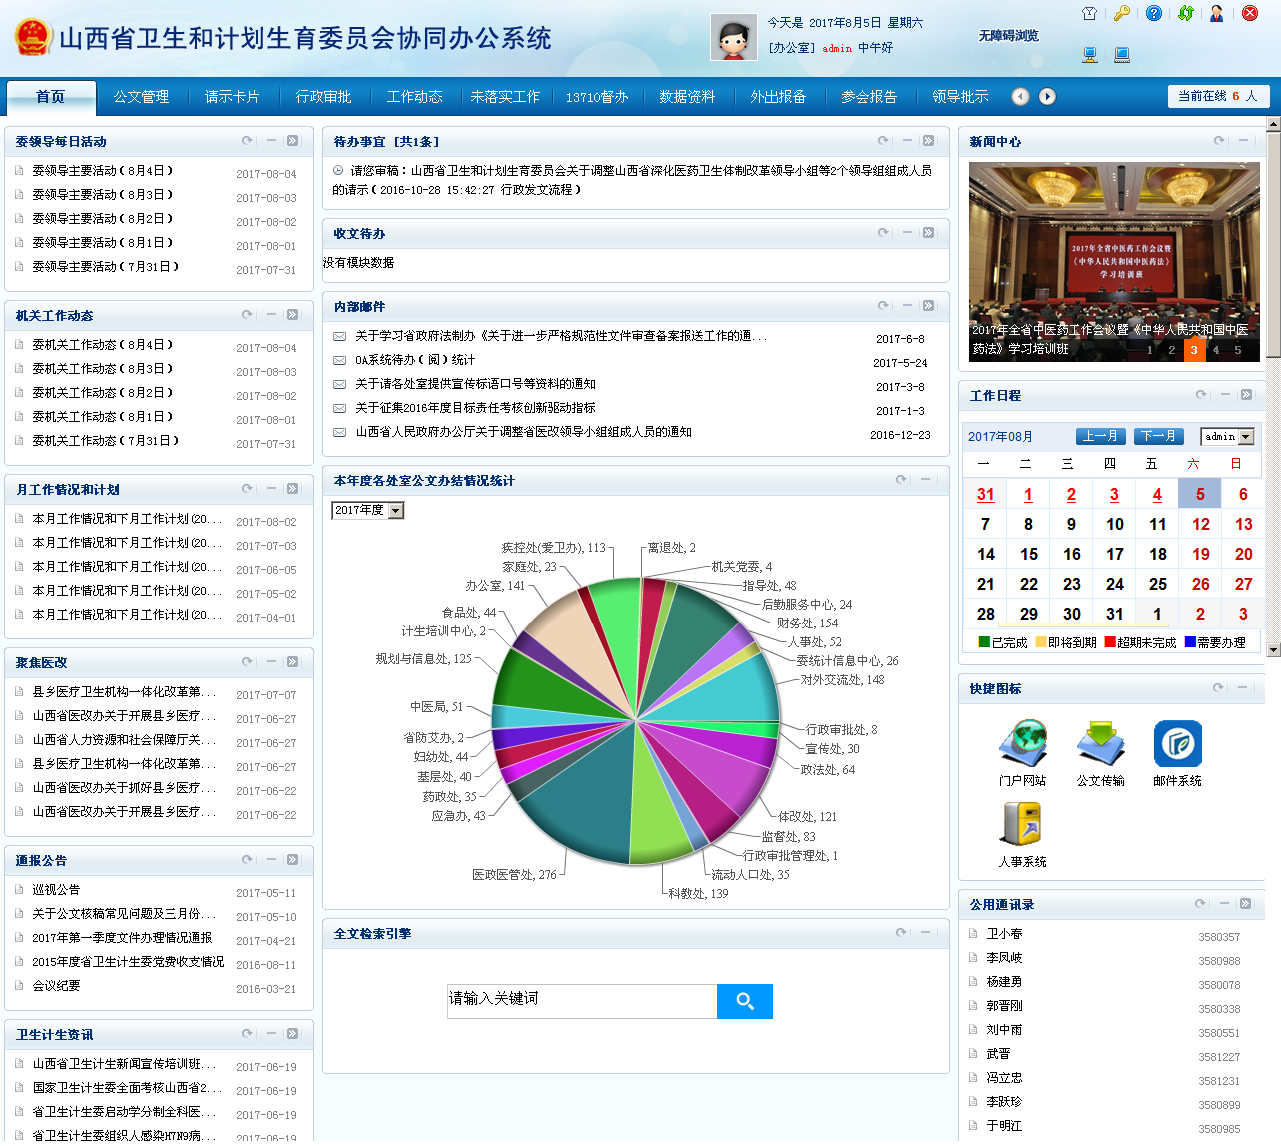Screen dimensions: 1281x1146
Task: Launch the 公文传输 shortcut icon
Action: (1100, 745)
